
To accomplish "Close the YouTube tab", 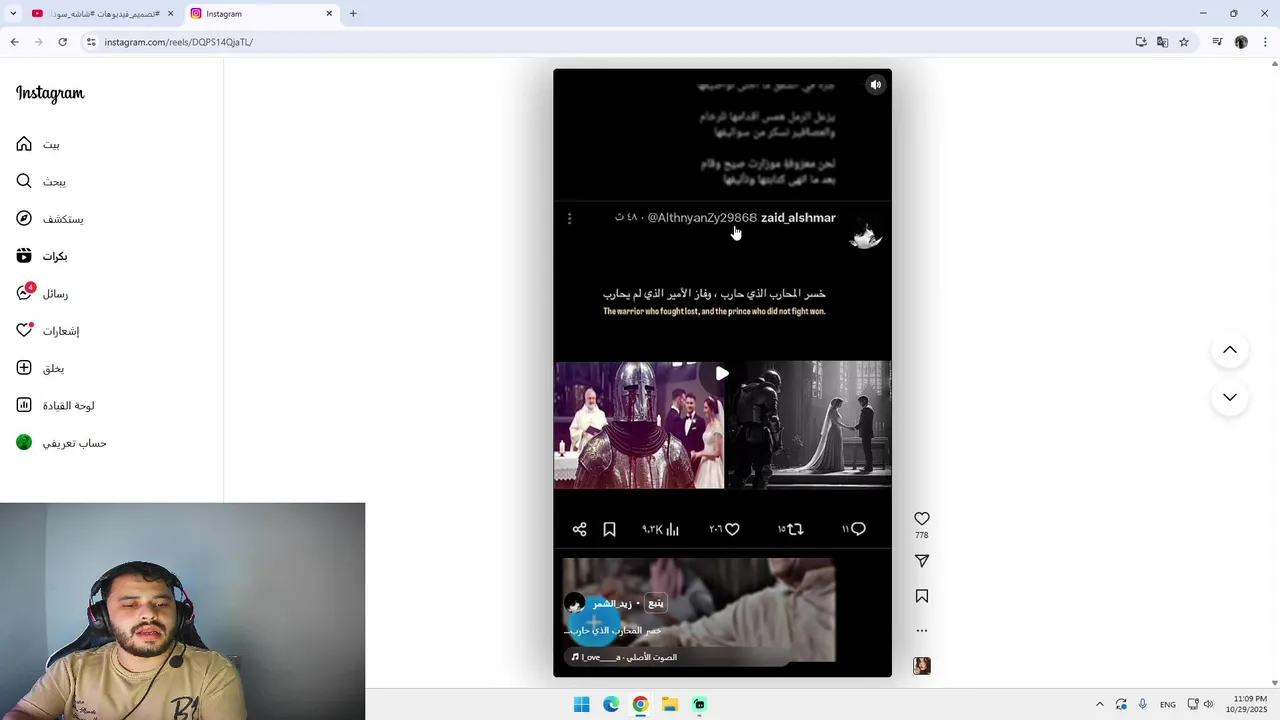I will 170,14.
